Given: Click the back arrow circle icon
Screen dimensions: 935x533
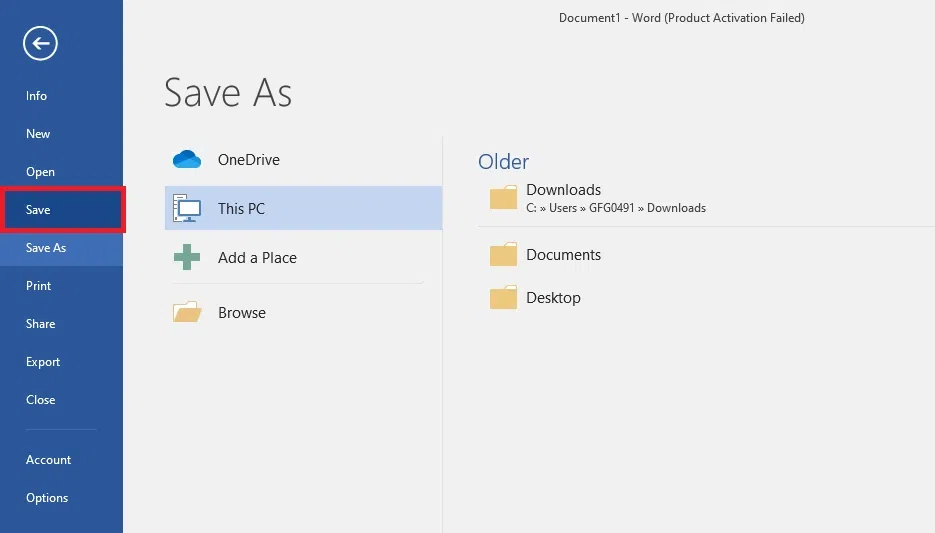Looking at the screenshot, I should (x=40, y=43).
